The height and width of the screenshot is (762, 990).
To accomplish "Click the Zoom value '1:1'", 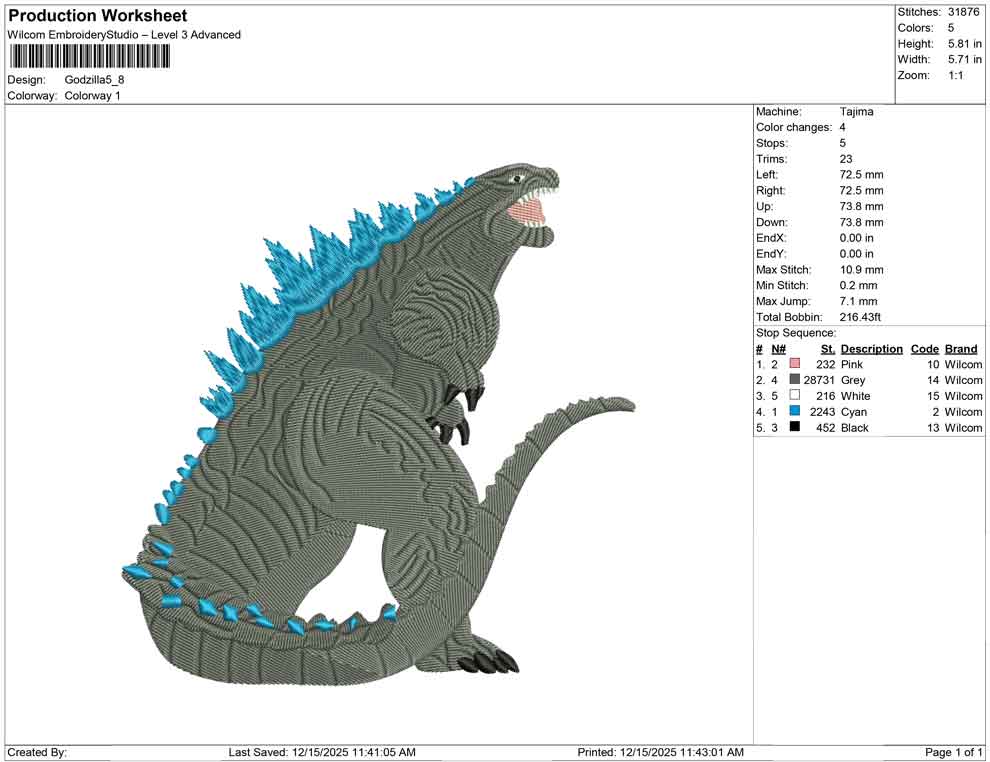I will (955, 75).
